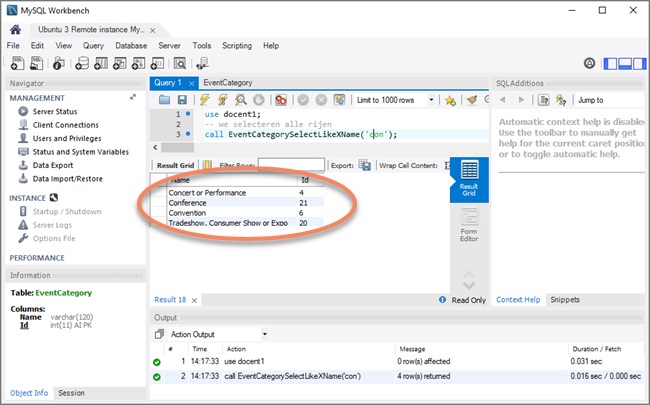Open Server Status in Navigator
This screenshot has width=650, height=405.
(55, 112)
